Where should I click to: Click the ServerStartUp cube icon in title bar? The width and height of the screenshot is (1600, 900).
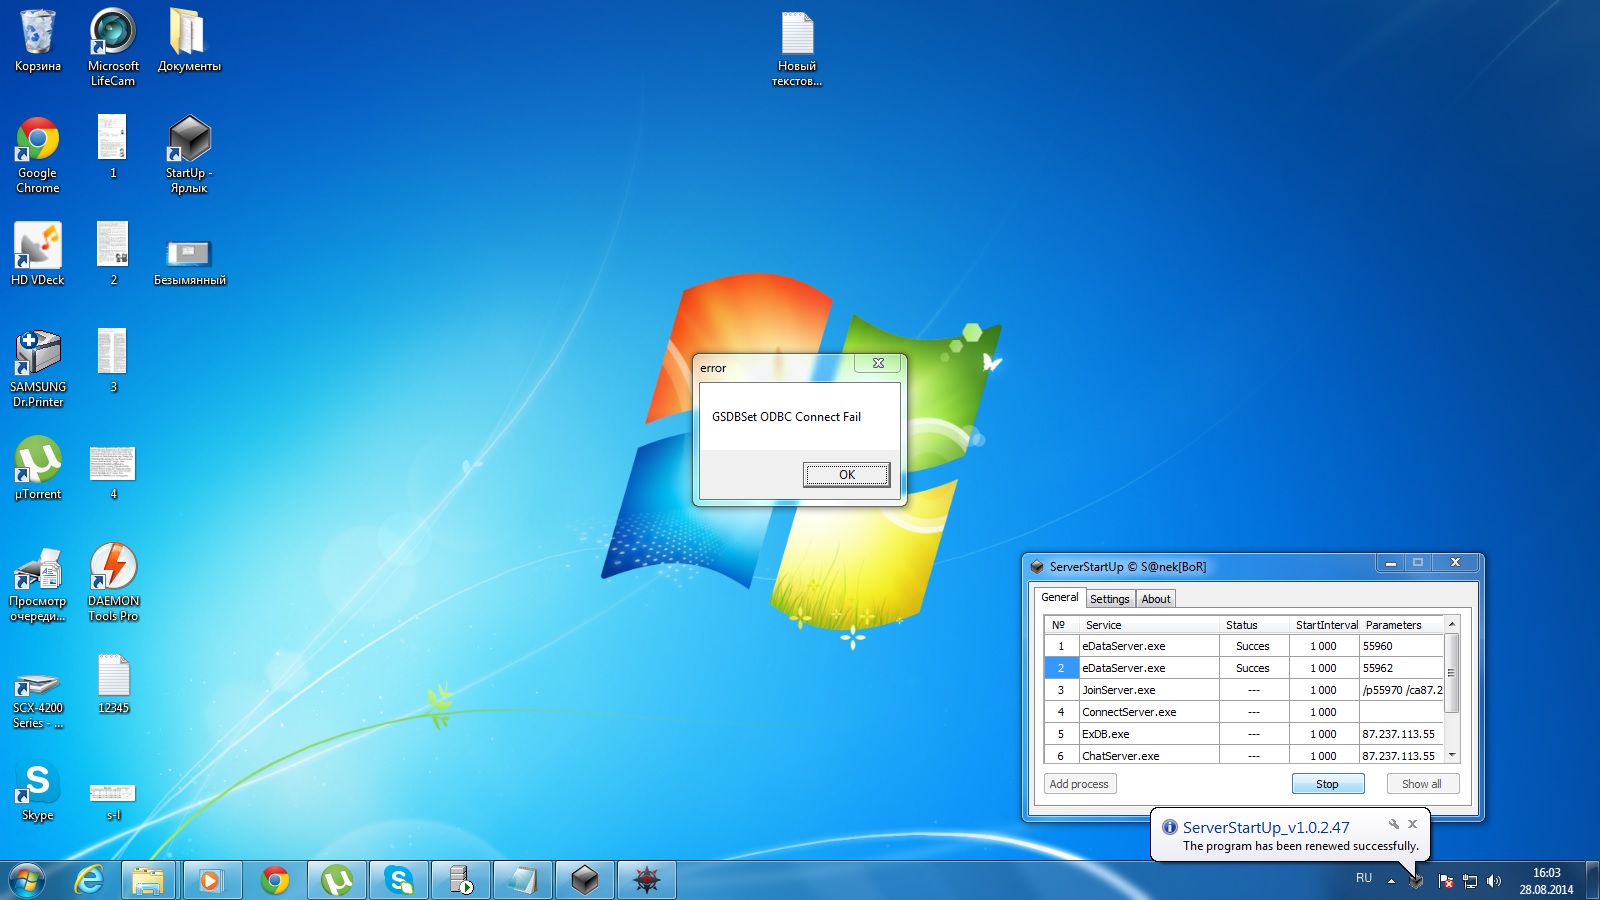click(1037, 566)
